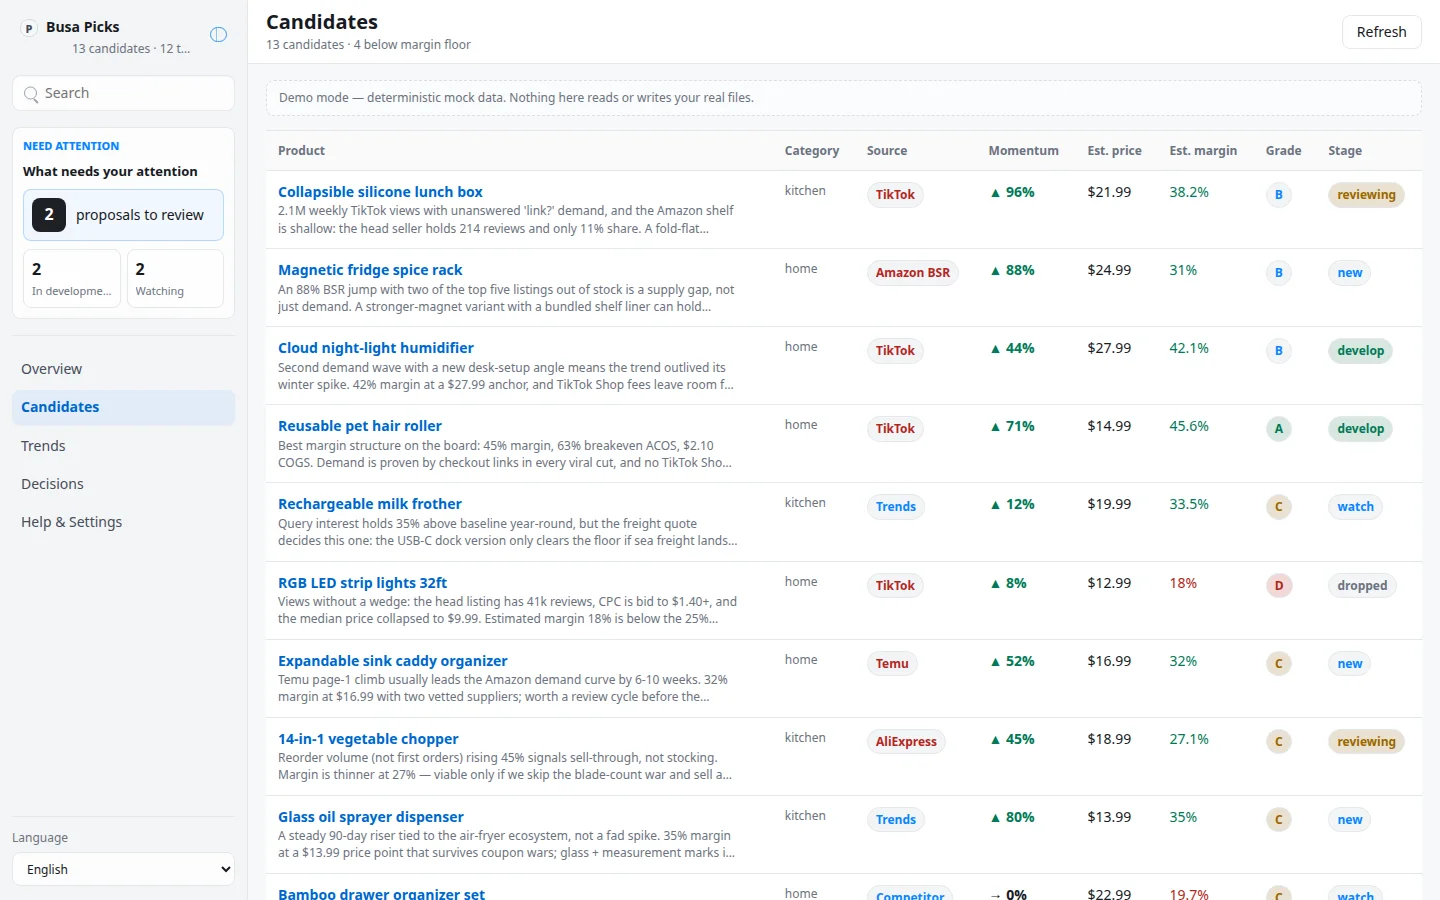This screenshot has width=1440, height=900.
Task: Select Candidates in the sidebar navigation
Action: click(123, 407)
